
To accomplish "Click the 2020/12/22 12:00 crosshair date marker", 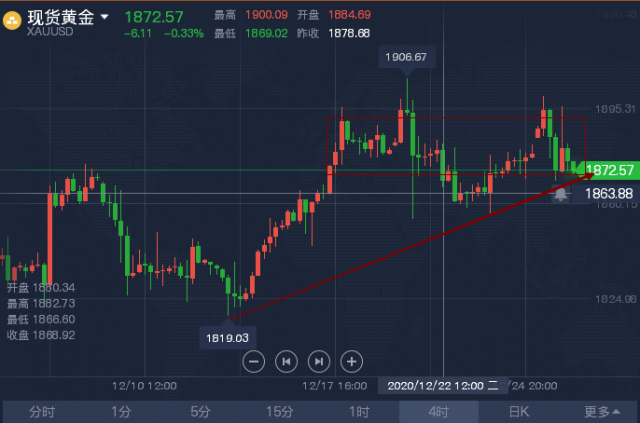I will [442, 386].
